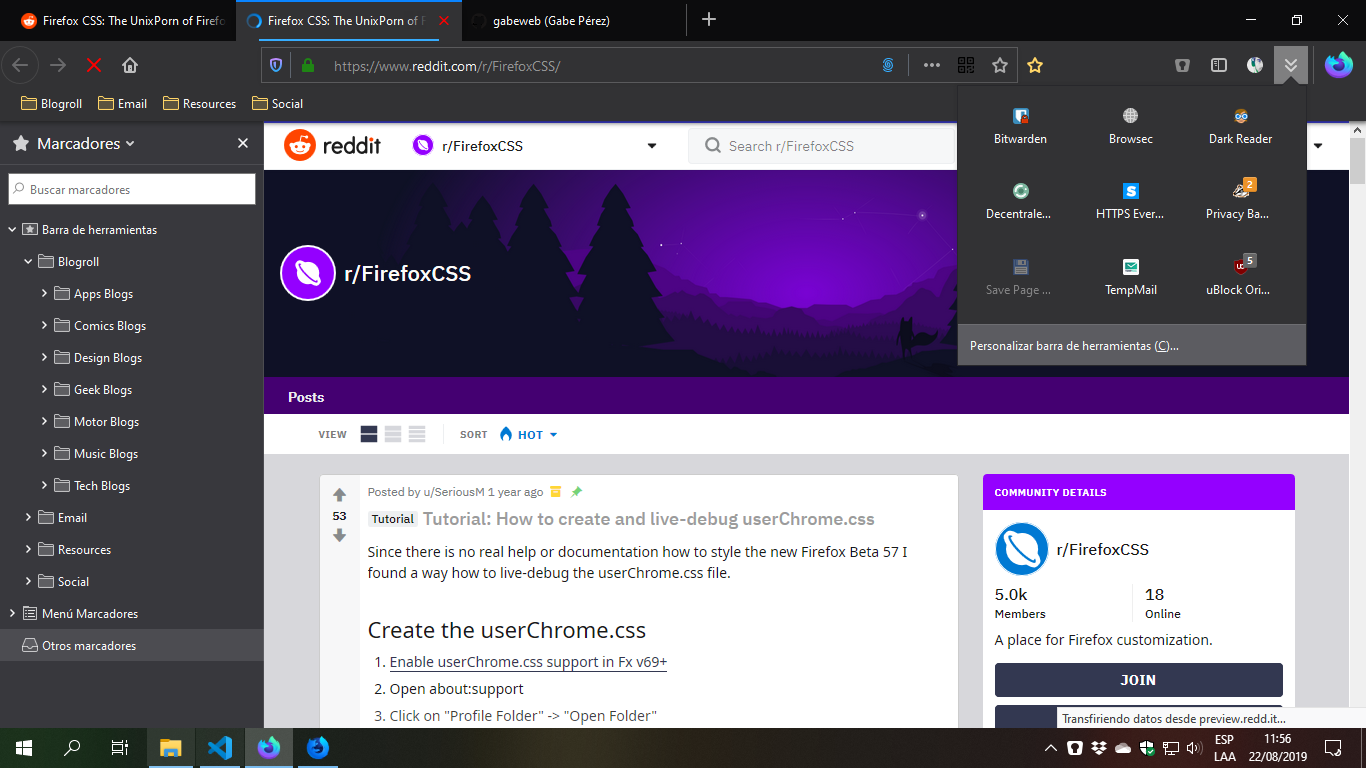The image size is (1366, 768).
Task: Expand the Menú Marcadores node
Action: [13, 614]
